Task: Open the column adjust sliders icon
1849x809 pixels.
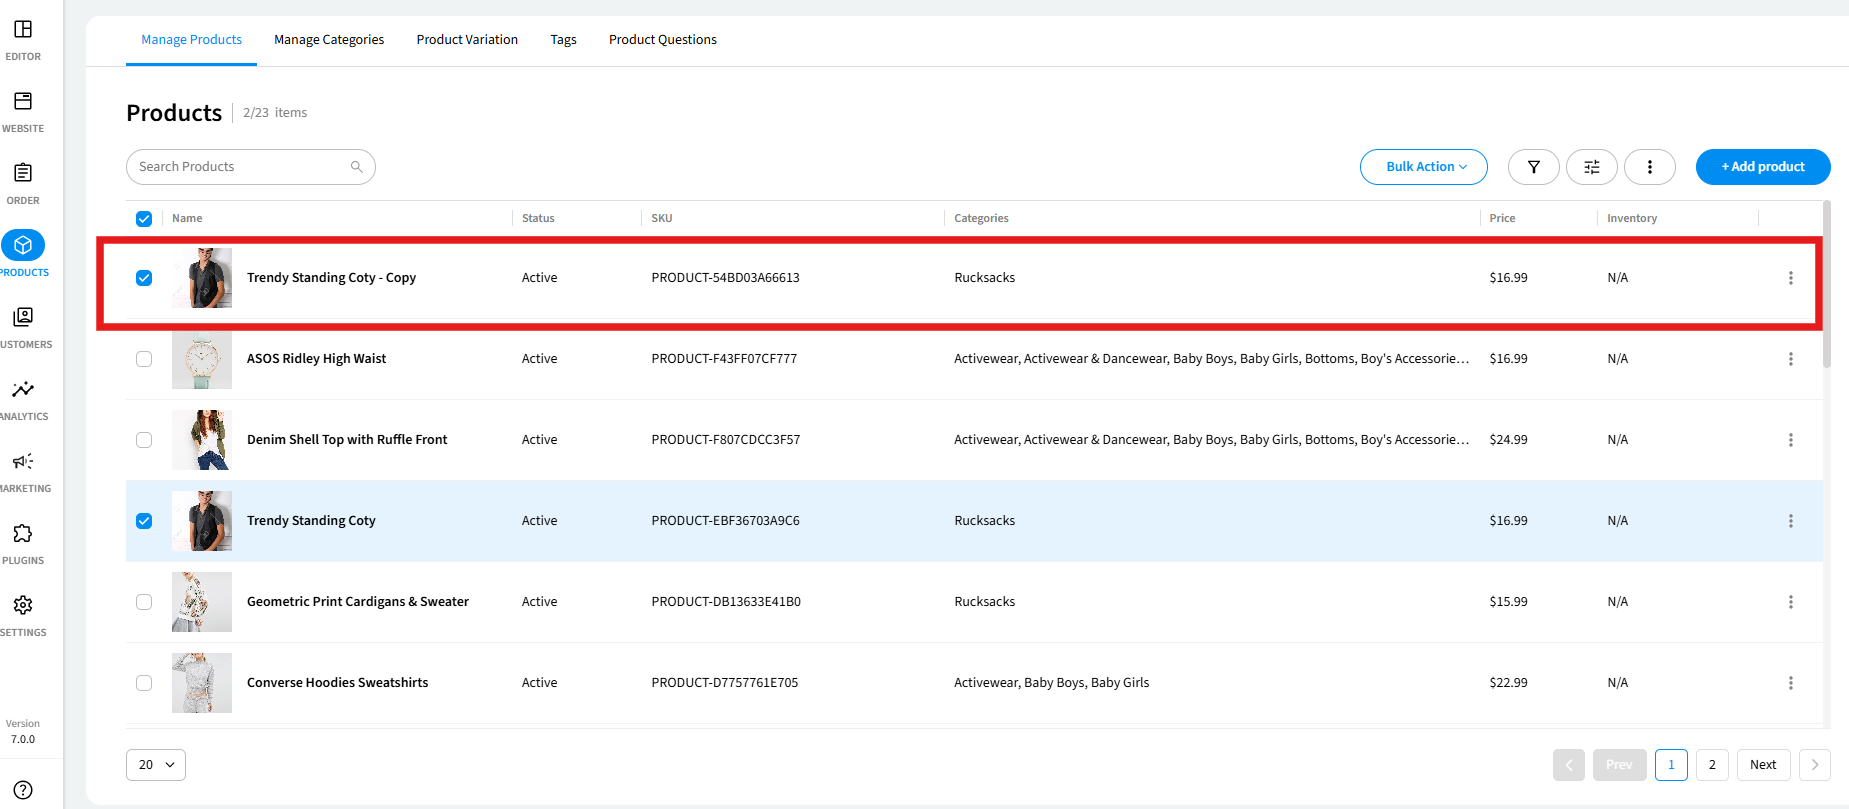Action: click(1591, 167)
